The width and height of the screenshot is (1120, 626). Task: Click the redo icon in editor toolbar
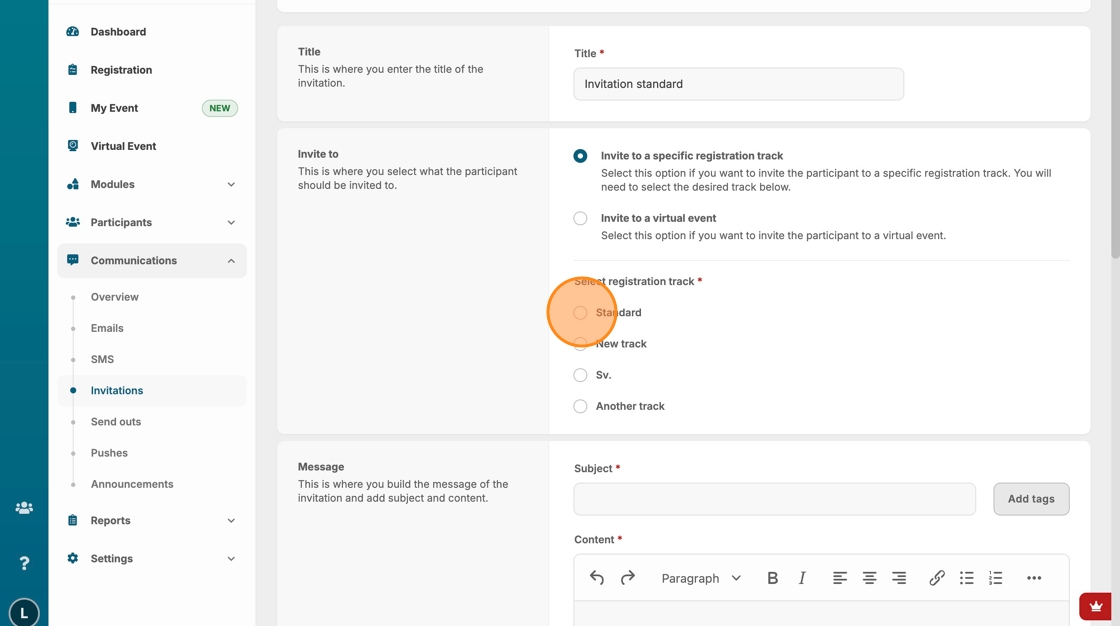[628, 578]
